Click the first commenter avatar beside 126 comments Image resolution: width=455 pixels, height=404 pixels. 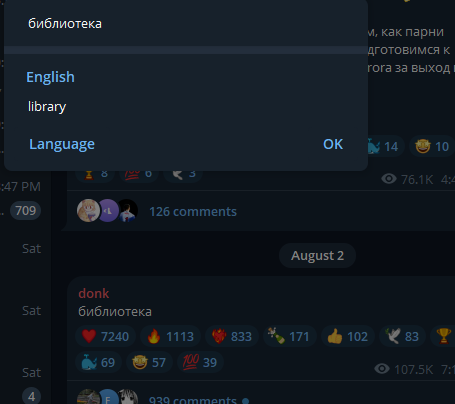(88, 211)
